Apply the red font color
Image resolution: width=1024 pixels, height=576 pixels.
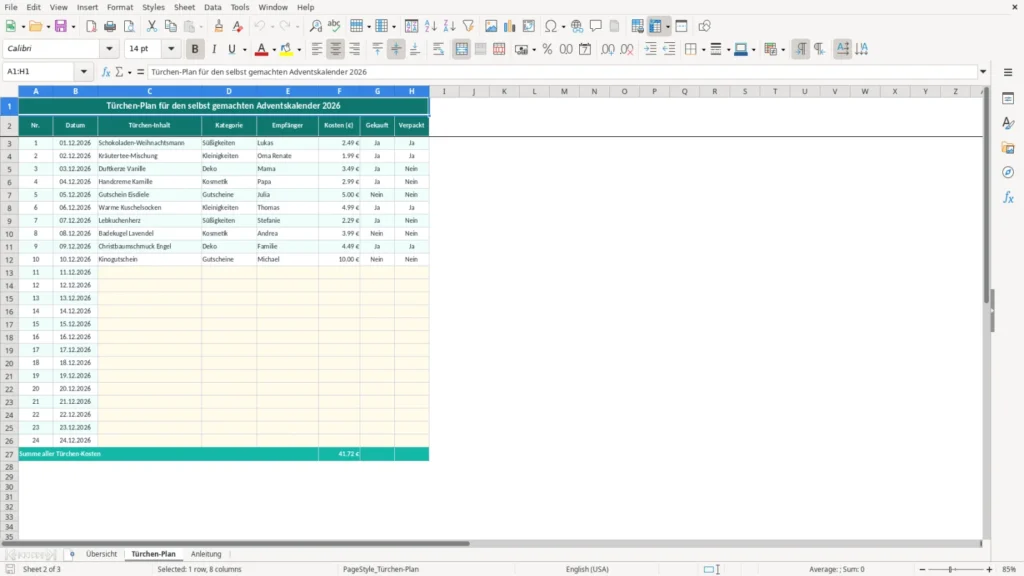coord(261,49)
